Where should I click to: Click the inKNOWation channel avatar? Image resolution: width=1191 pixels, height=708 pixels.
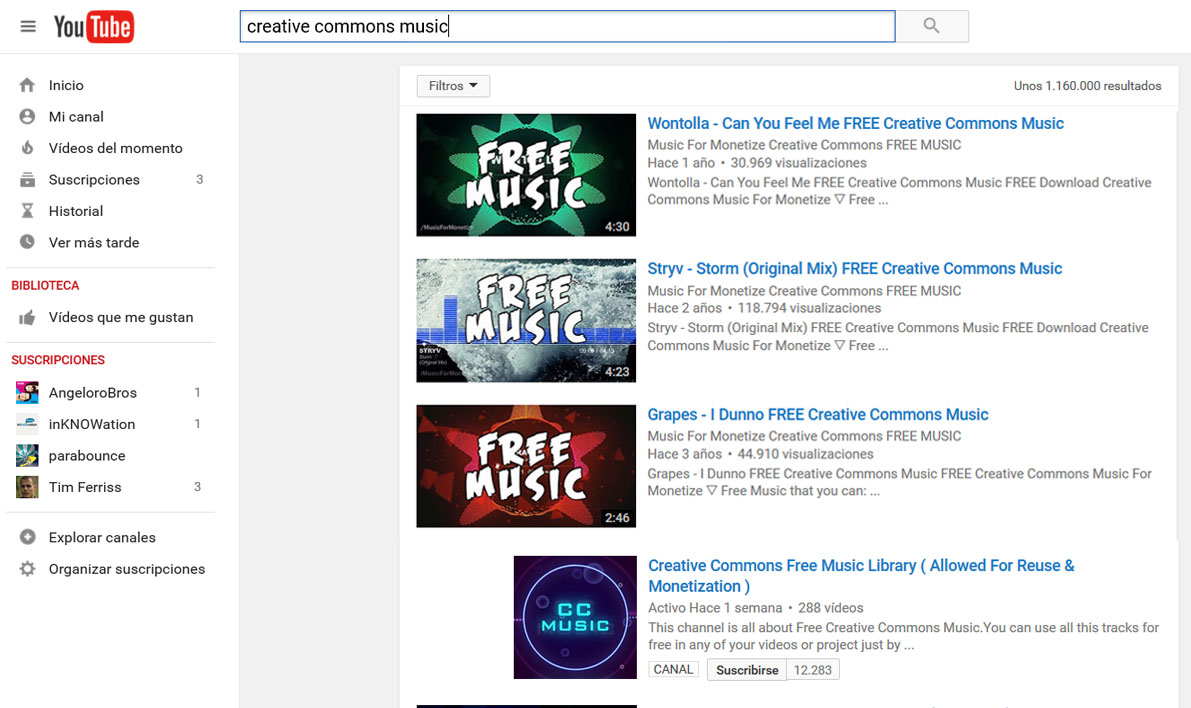coord(27,424)
